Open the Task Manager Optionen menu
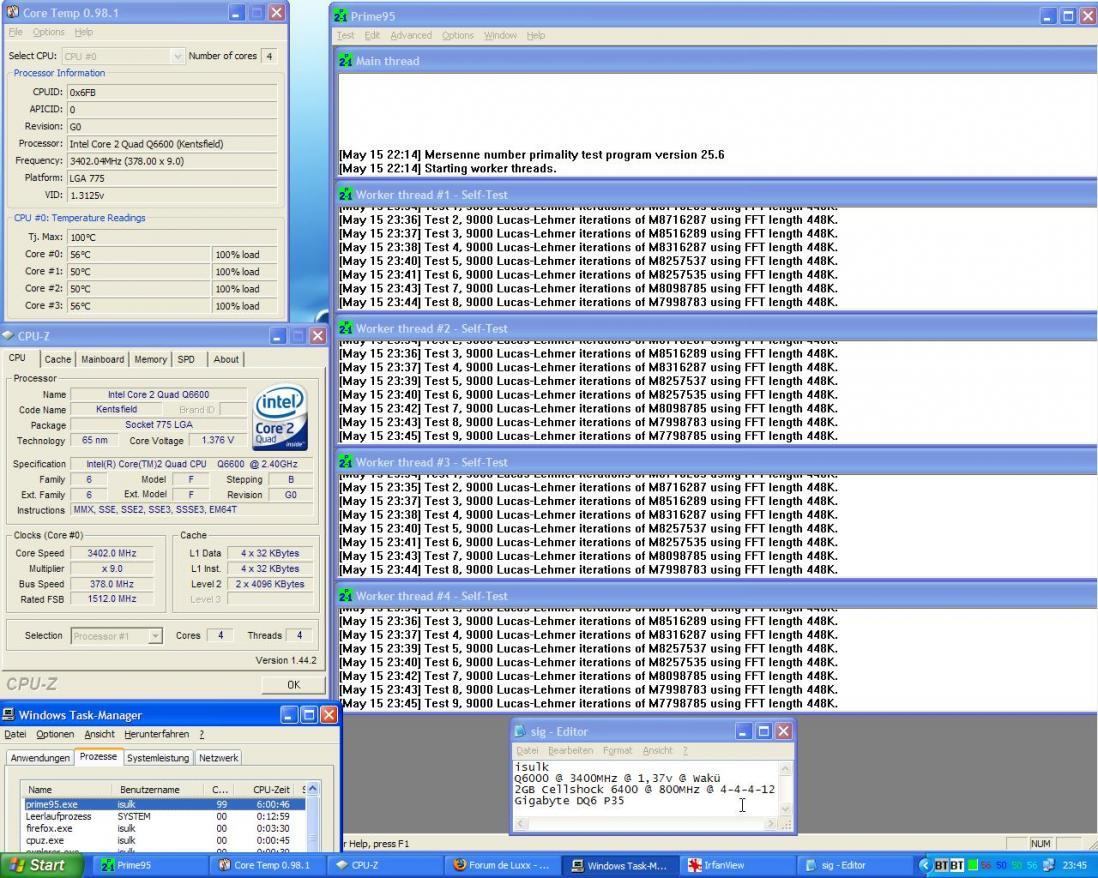 click(55, 734)
